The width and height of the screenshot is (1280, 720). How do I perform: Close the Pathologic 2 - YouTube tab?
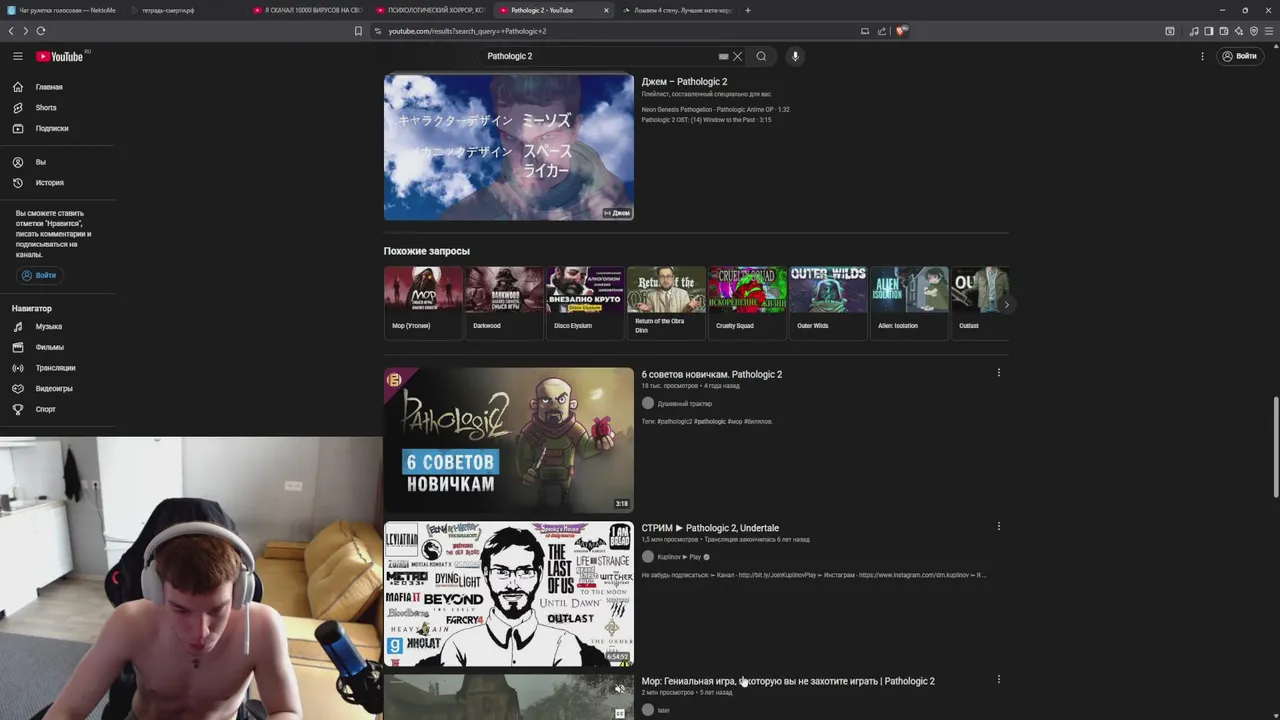click(606, 10)
